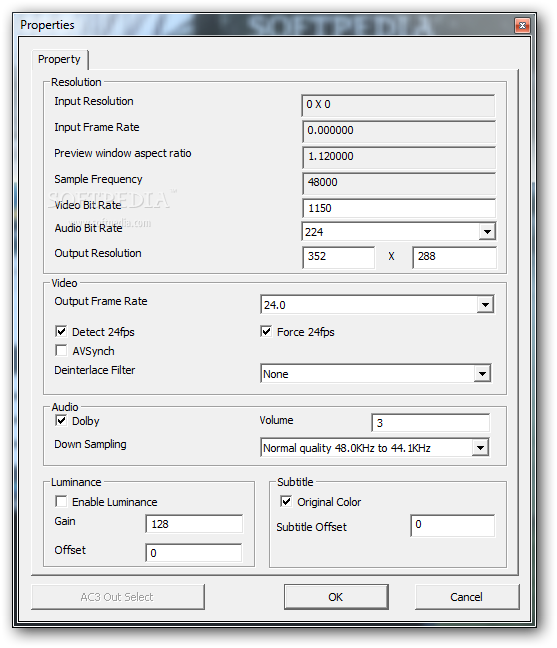
Task: Click the 'Output Resolution' label
Action: (98, 253)
